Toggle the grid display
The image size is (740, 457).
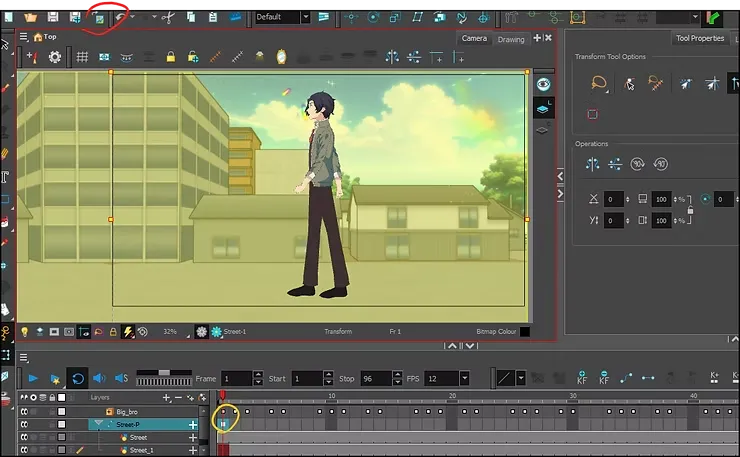click(x=82, y=57)
